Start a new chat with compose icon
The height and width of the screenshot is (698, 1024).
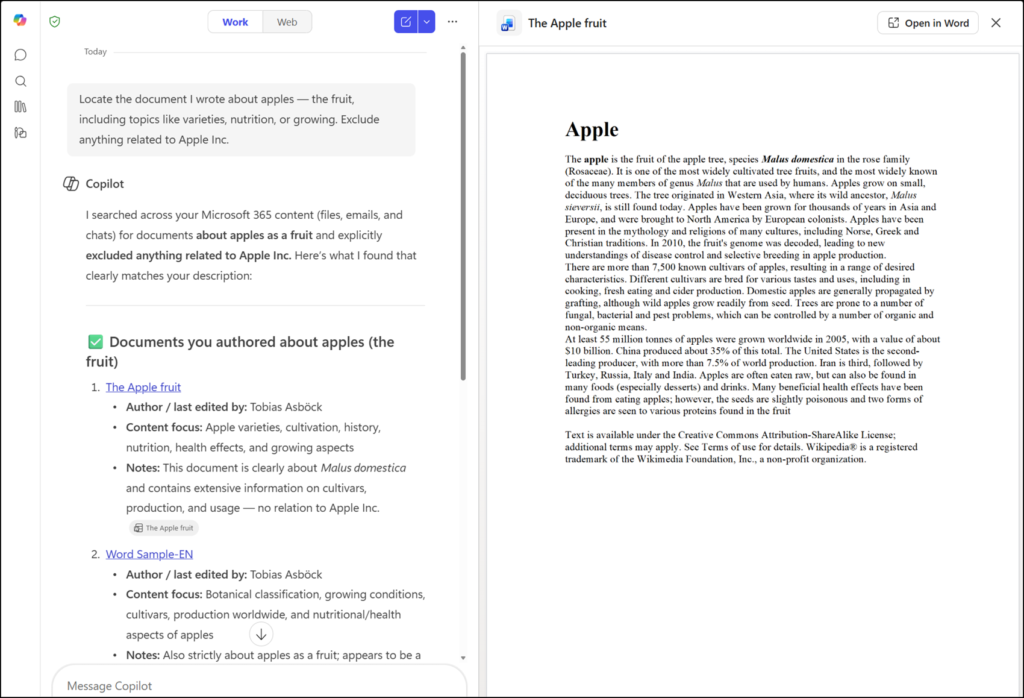pos(406,22)
